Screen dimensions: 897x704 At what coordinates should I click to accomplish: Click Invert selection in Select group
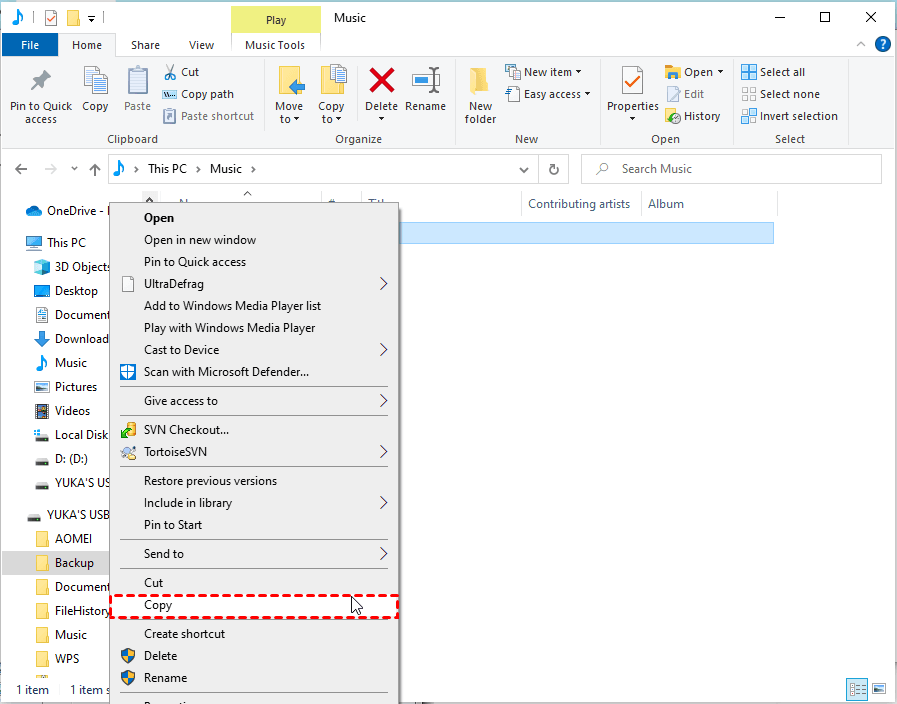(789, 116)
